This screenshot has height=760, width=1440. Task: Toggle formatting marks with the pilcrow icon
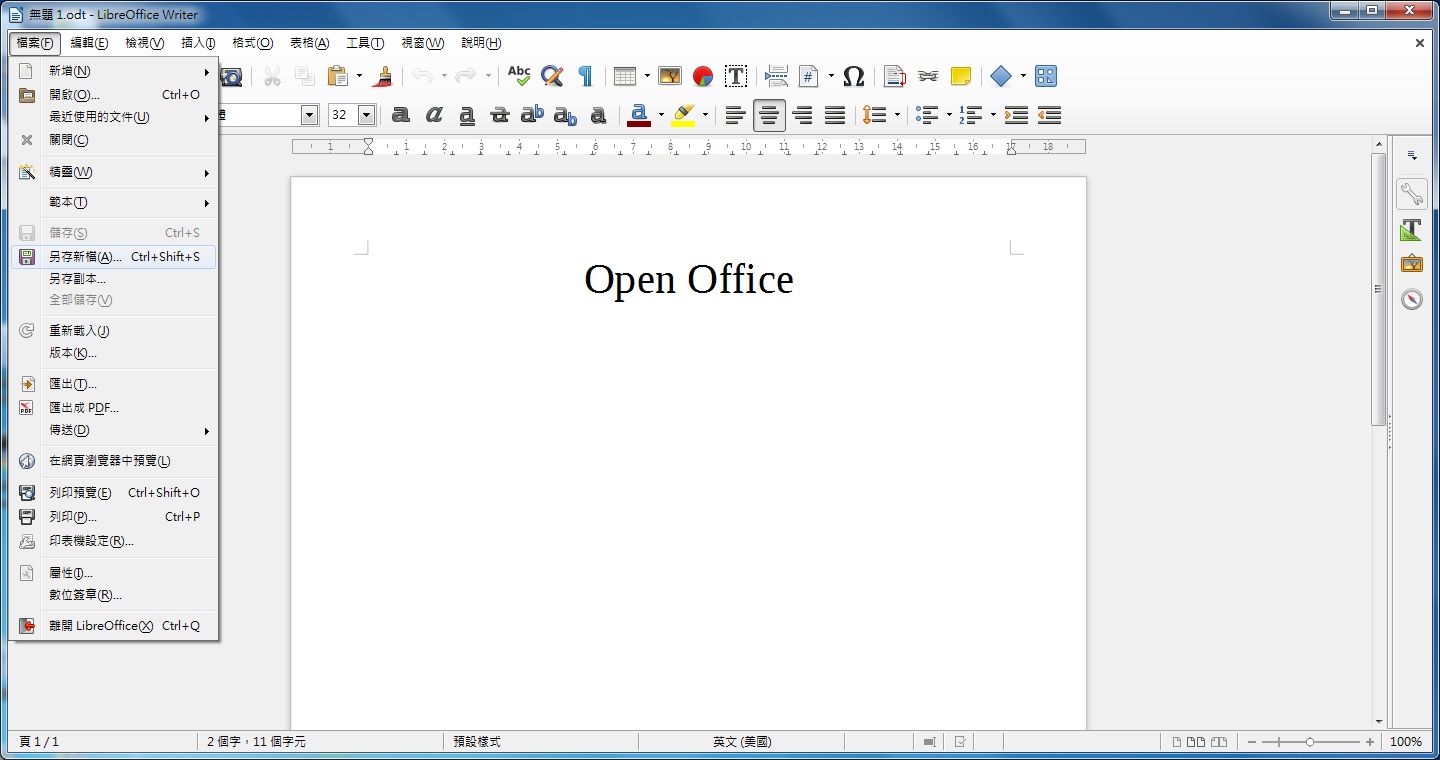tap(585, 76)
